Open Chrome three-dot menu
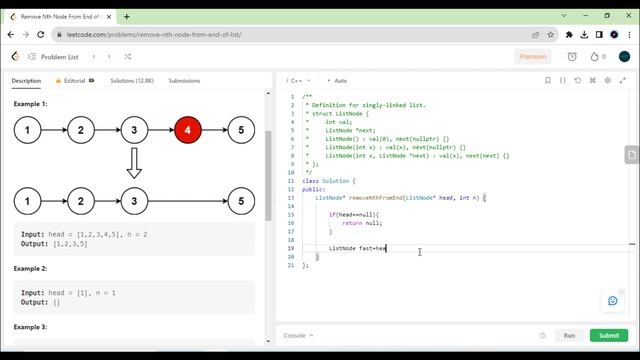 point(629,35)
